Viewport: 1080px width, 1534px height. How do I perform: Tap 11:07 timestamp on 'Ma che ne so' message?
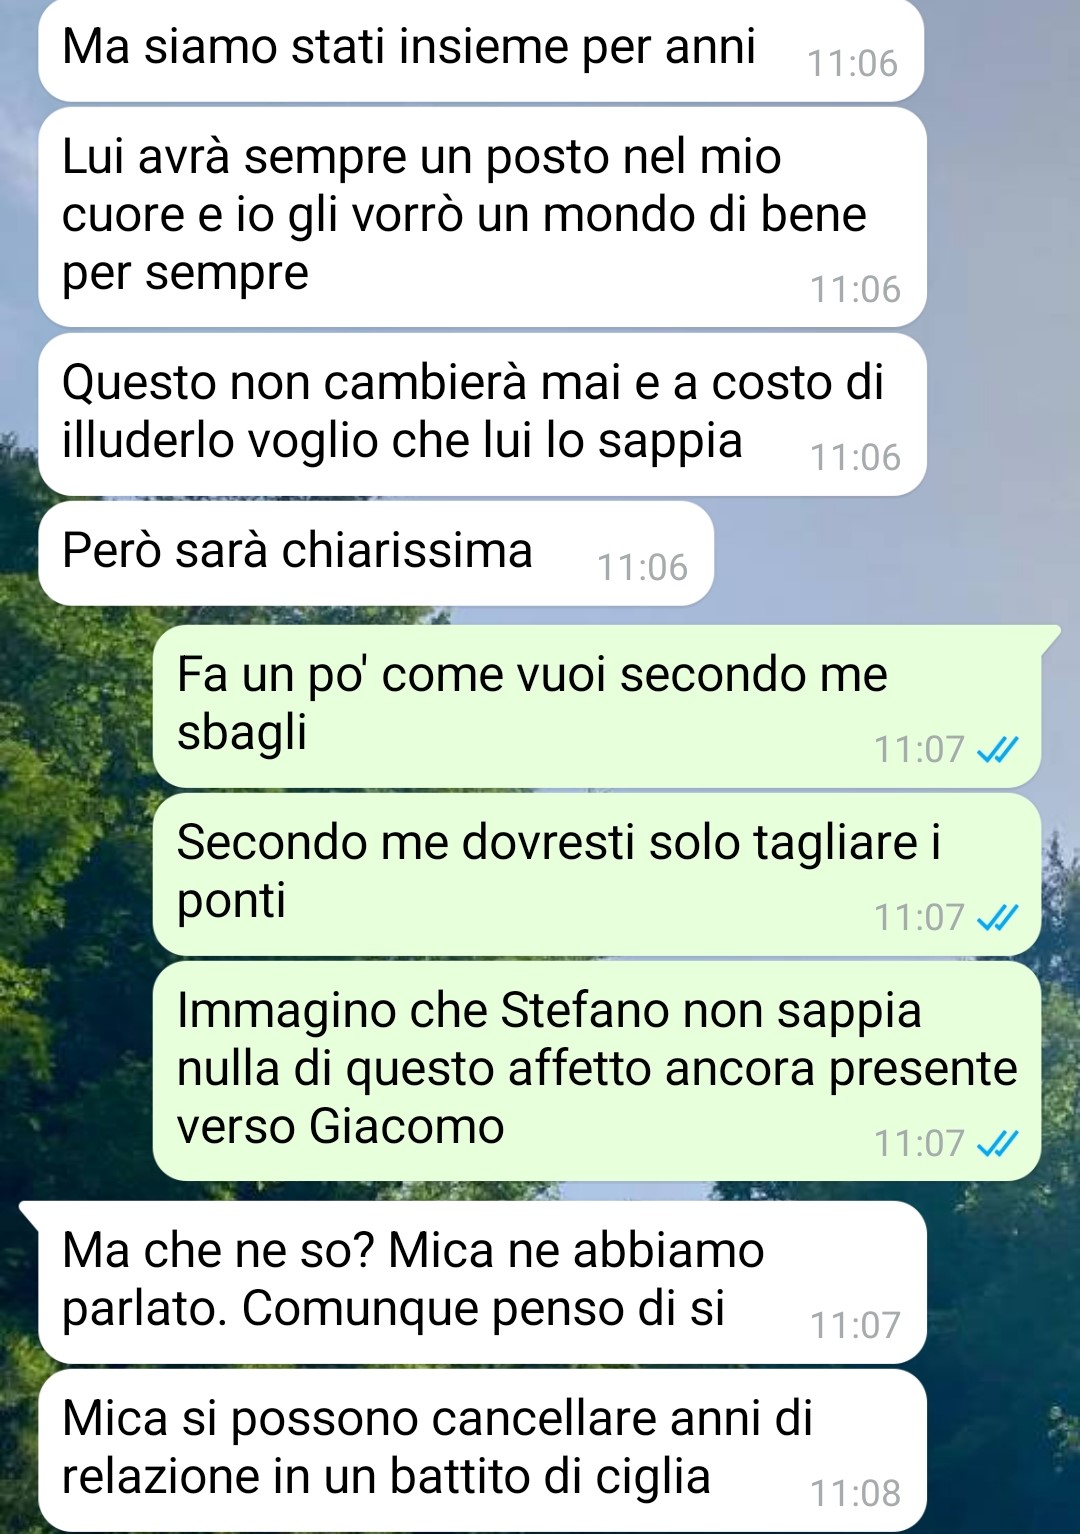pyautogui.click(x=855, y=1325)
